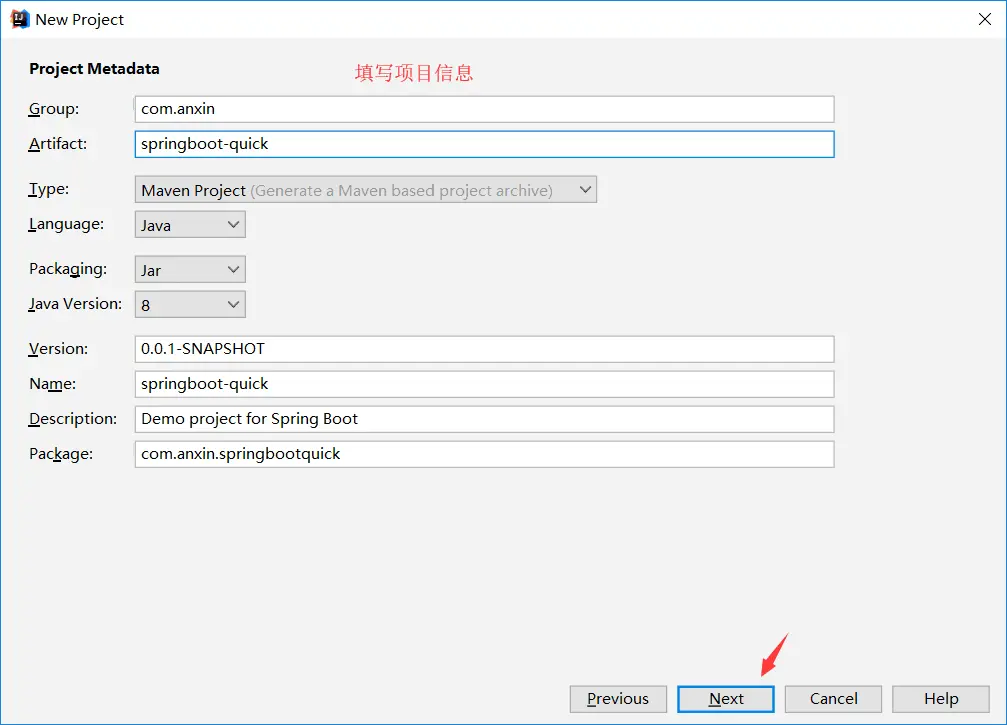
Task: Click the Java Version: label
Action: point(75,304)
